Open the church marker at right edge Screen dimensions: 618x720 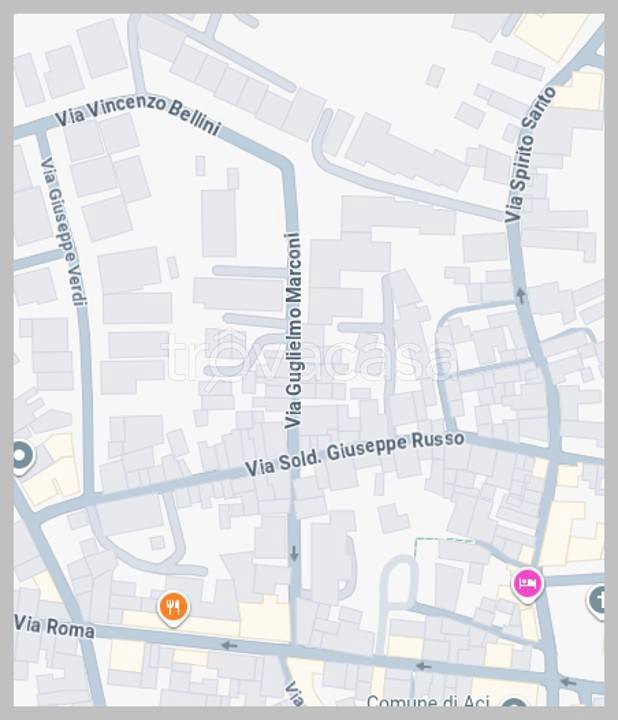[x=597, y=601]
